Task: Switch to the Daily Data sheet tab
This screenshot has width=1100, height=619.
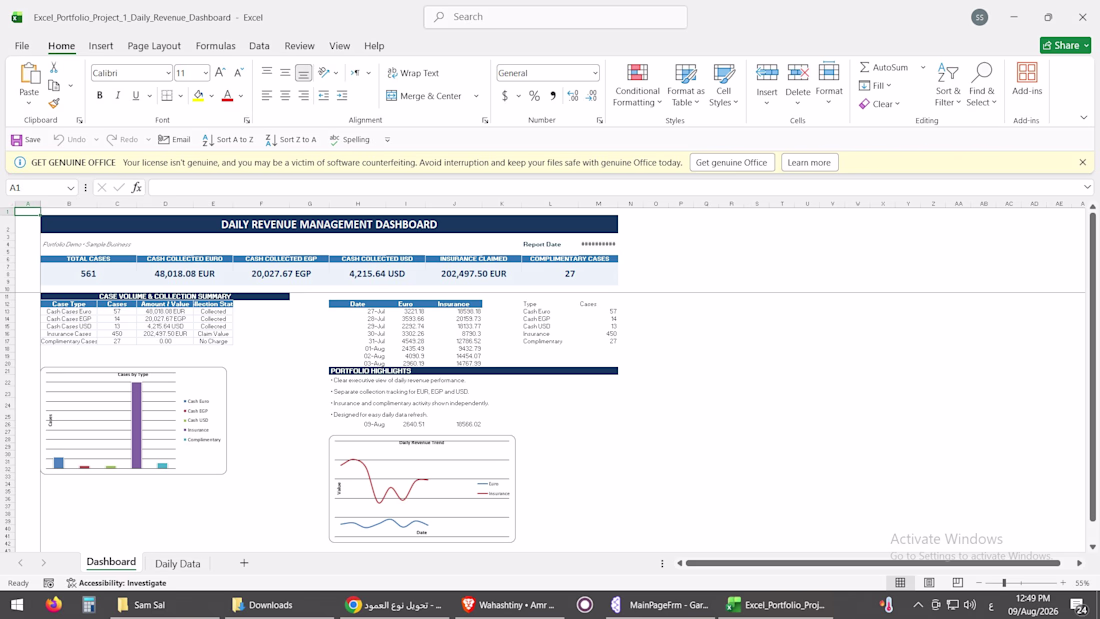Action: (177, 564)
